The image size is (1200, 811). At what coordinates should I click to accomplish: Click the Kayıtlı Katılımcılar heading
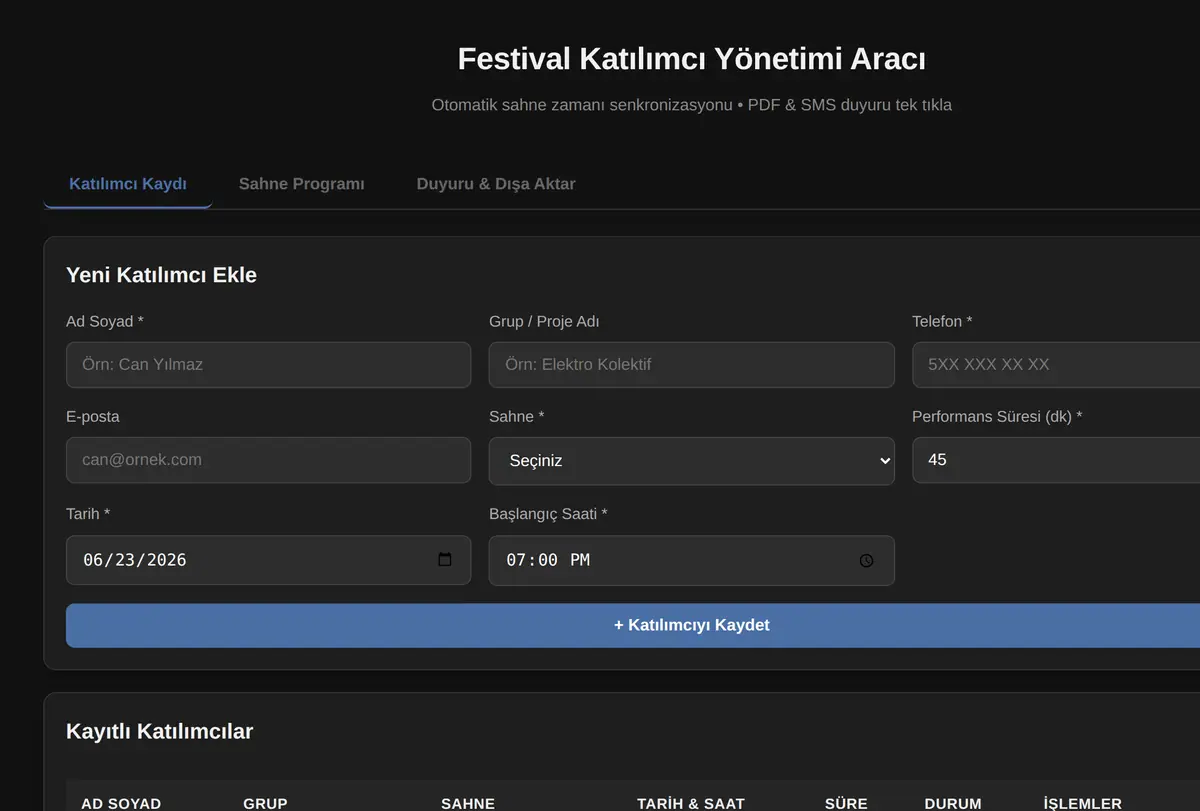pyautogui.click(x=160, y=731)
